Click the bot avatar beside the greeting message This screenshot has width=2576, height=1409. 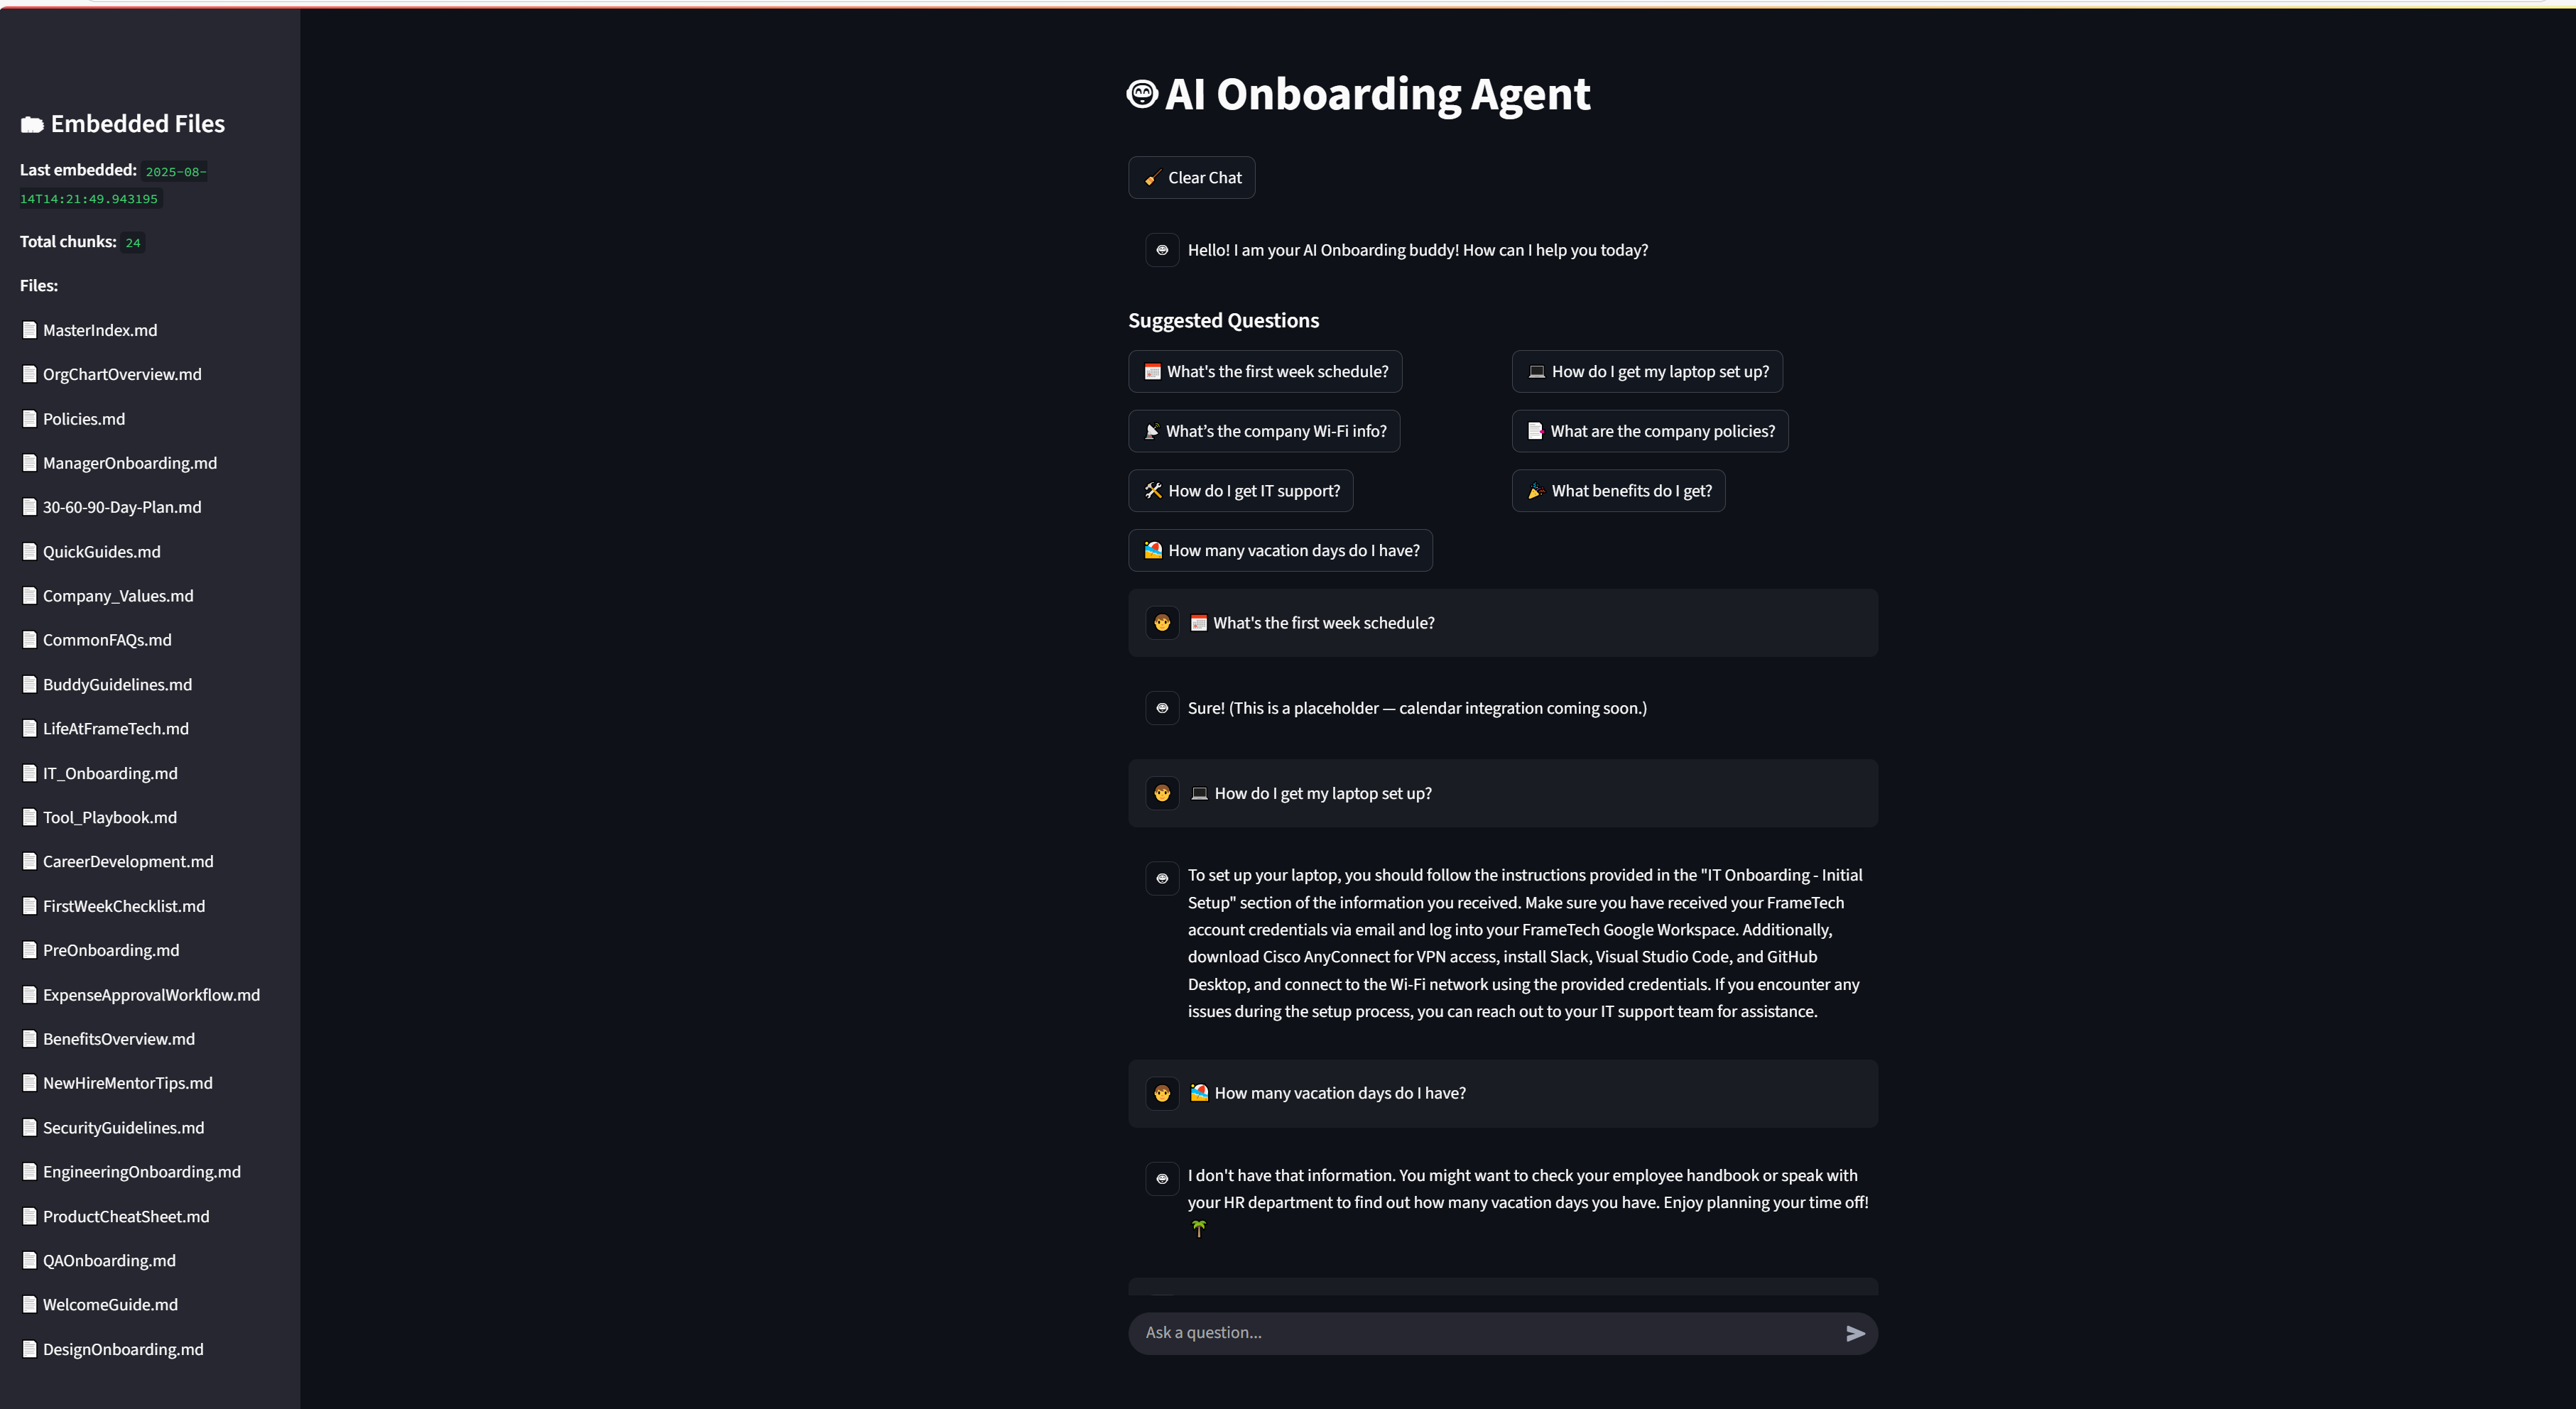click(x=1161, y=250)
